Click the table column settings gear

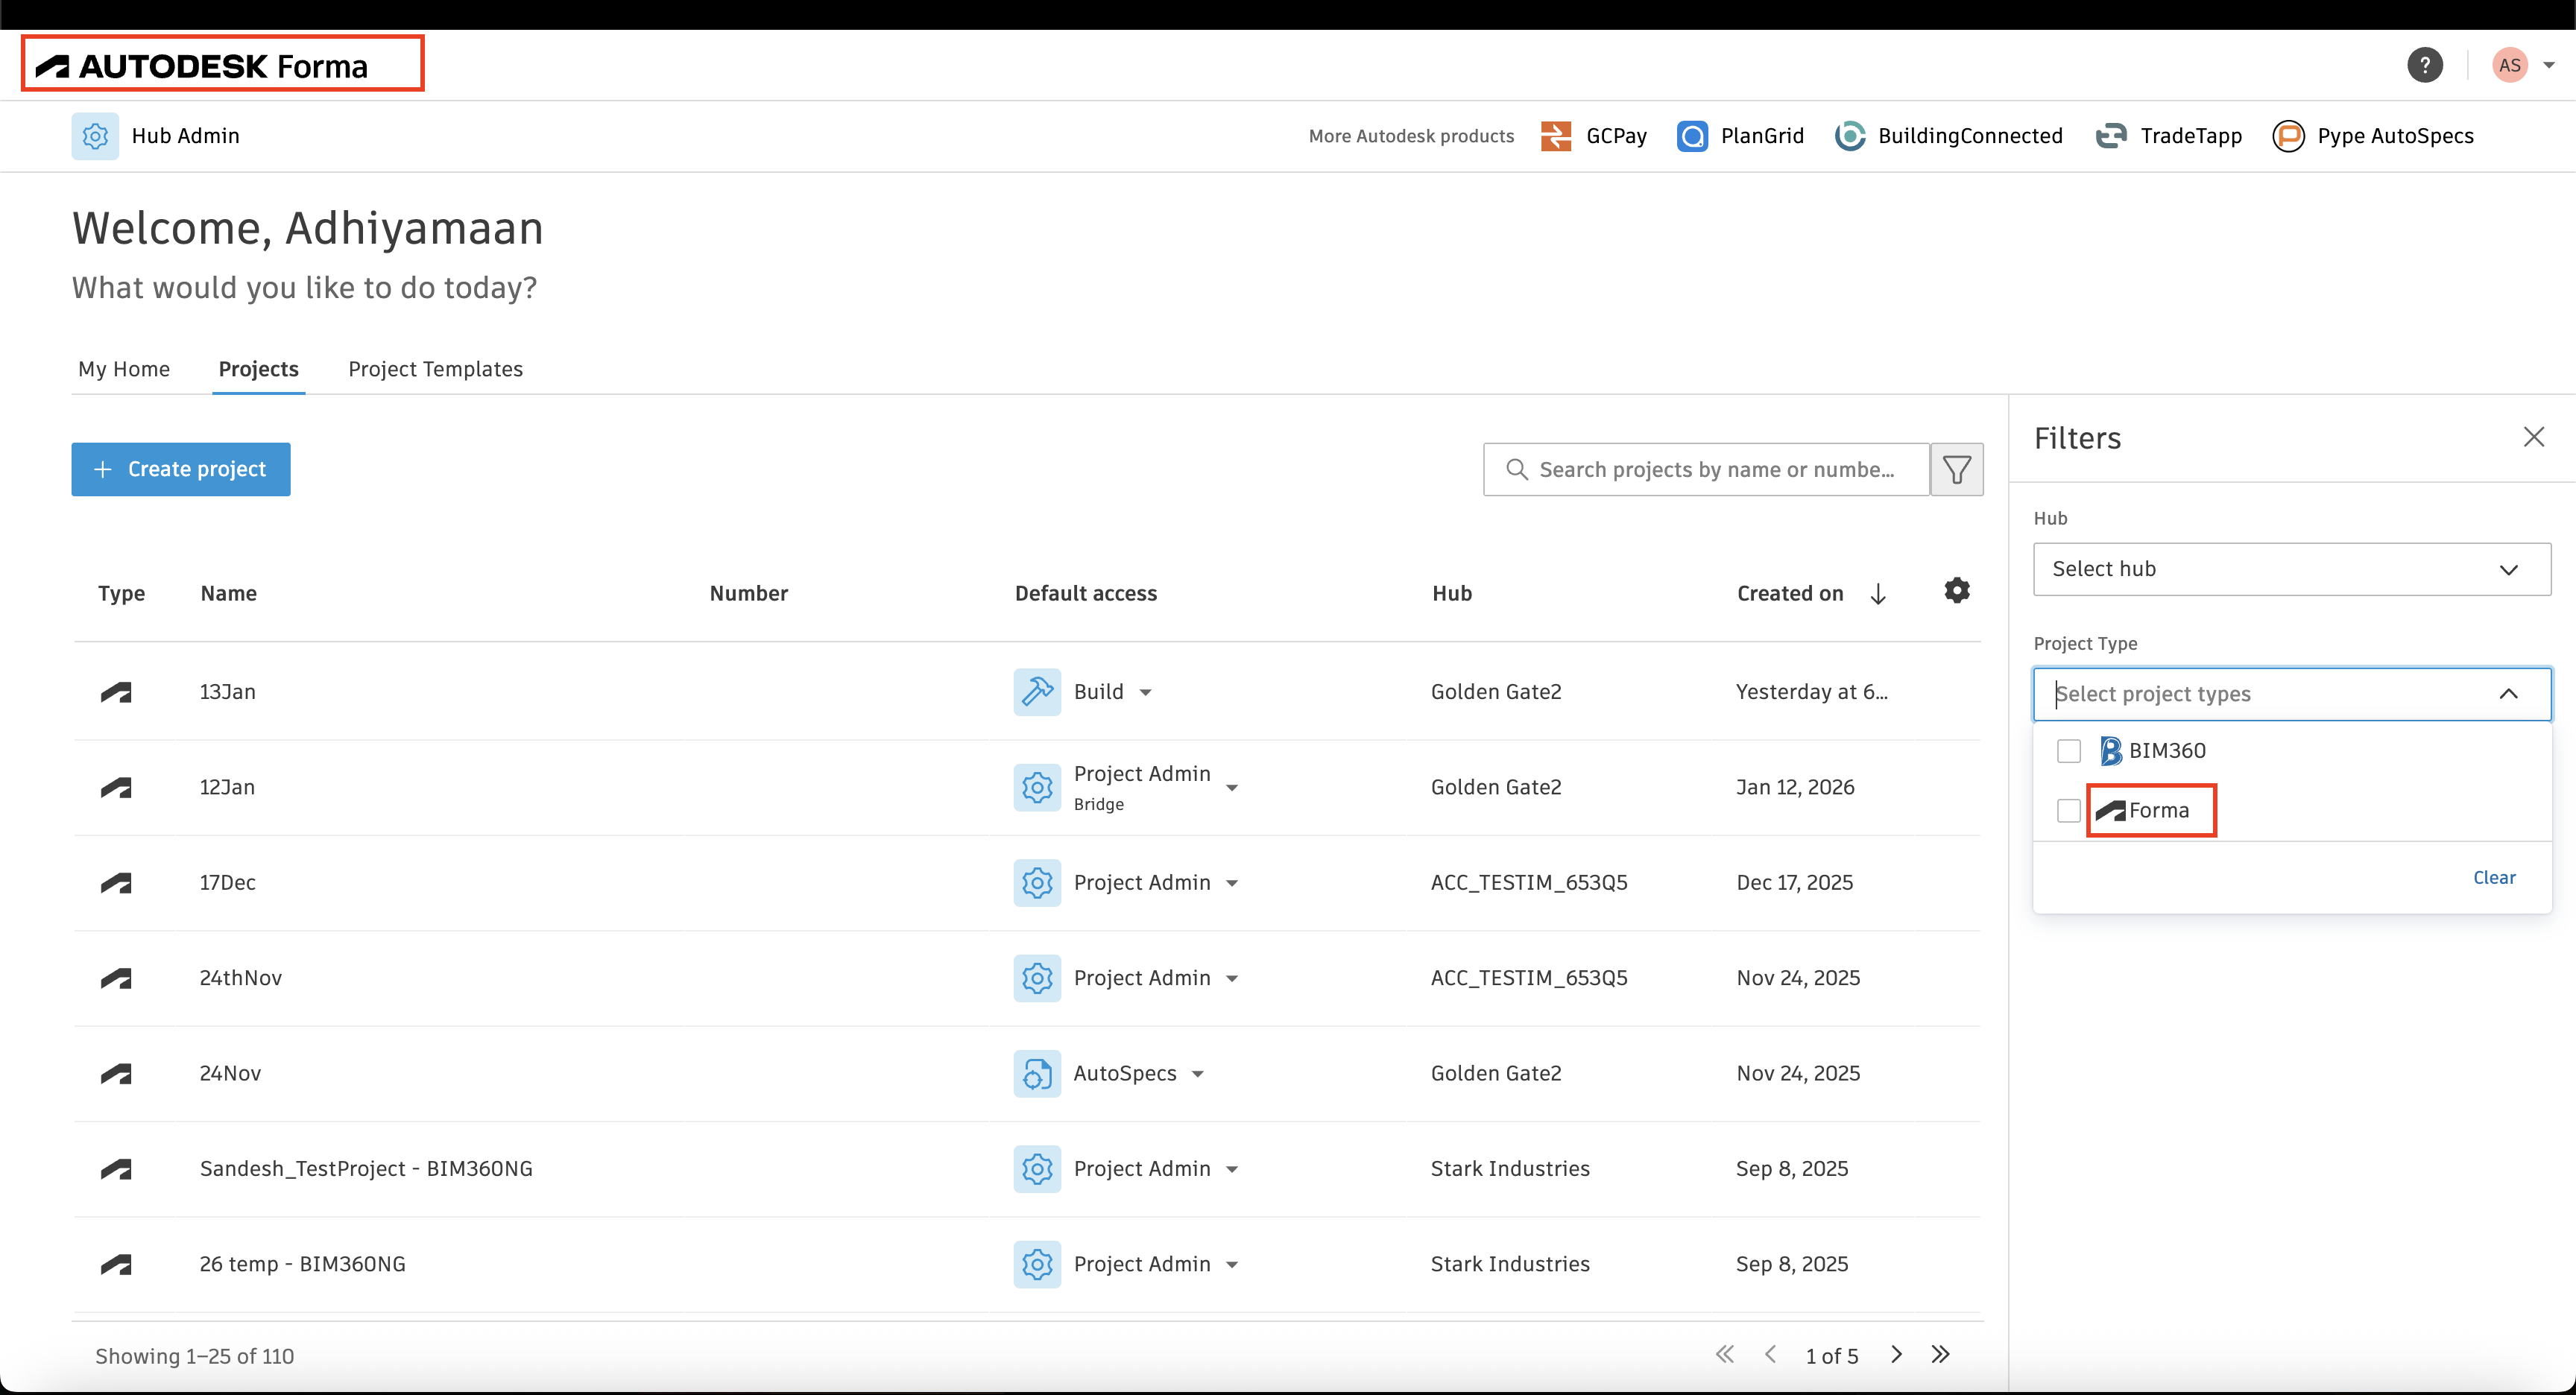(x=1956, y=591)
